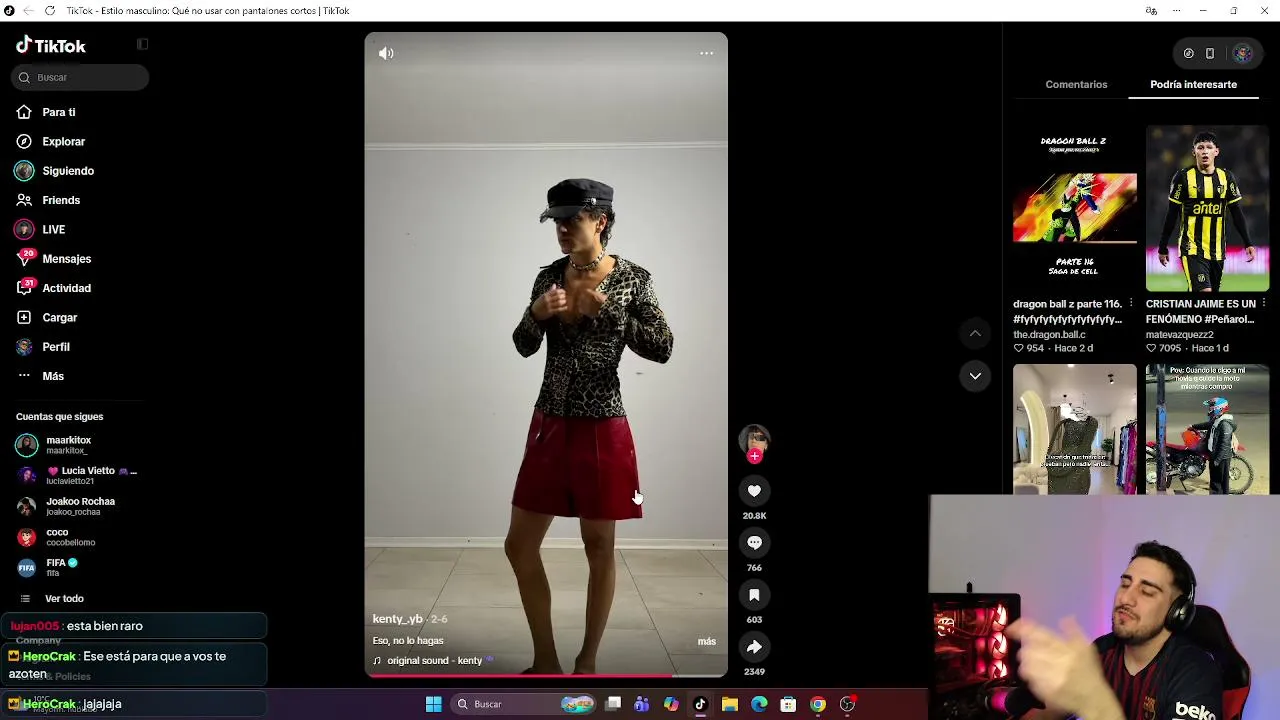This screenshot has width=1280, height=720.
Task: Open the Joakoo Rochaa followed account
Action: coord(80,506)
